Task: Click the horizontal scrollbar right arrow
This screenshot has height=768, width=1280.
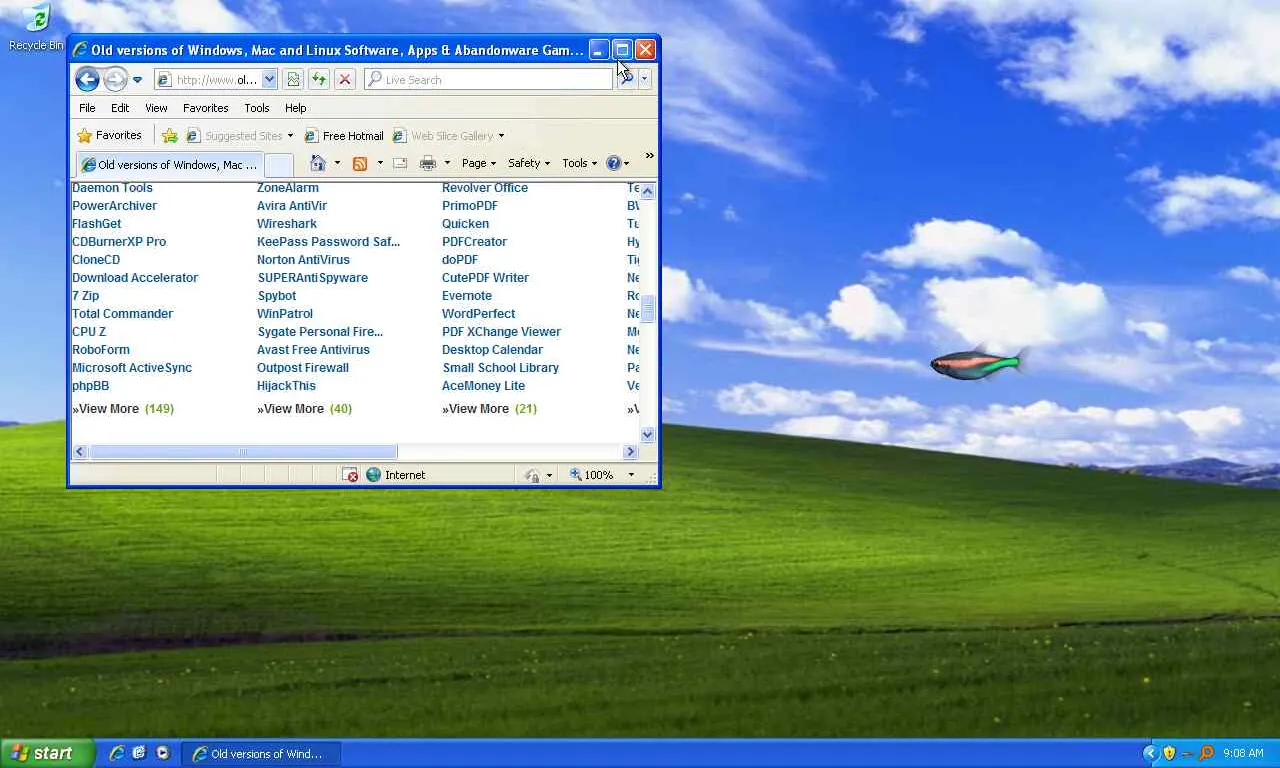Action: coord(630,452)
